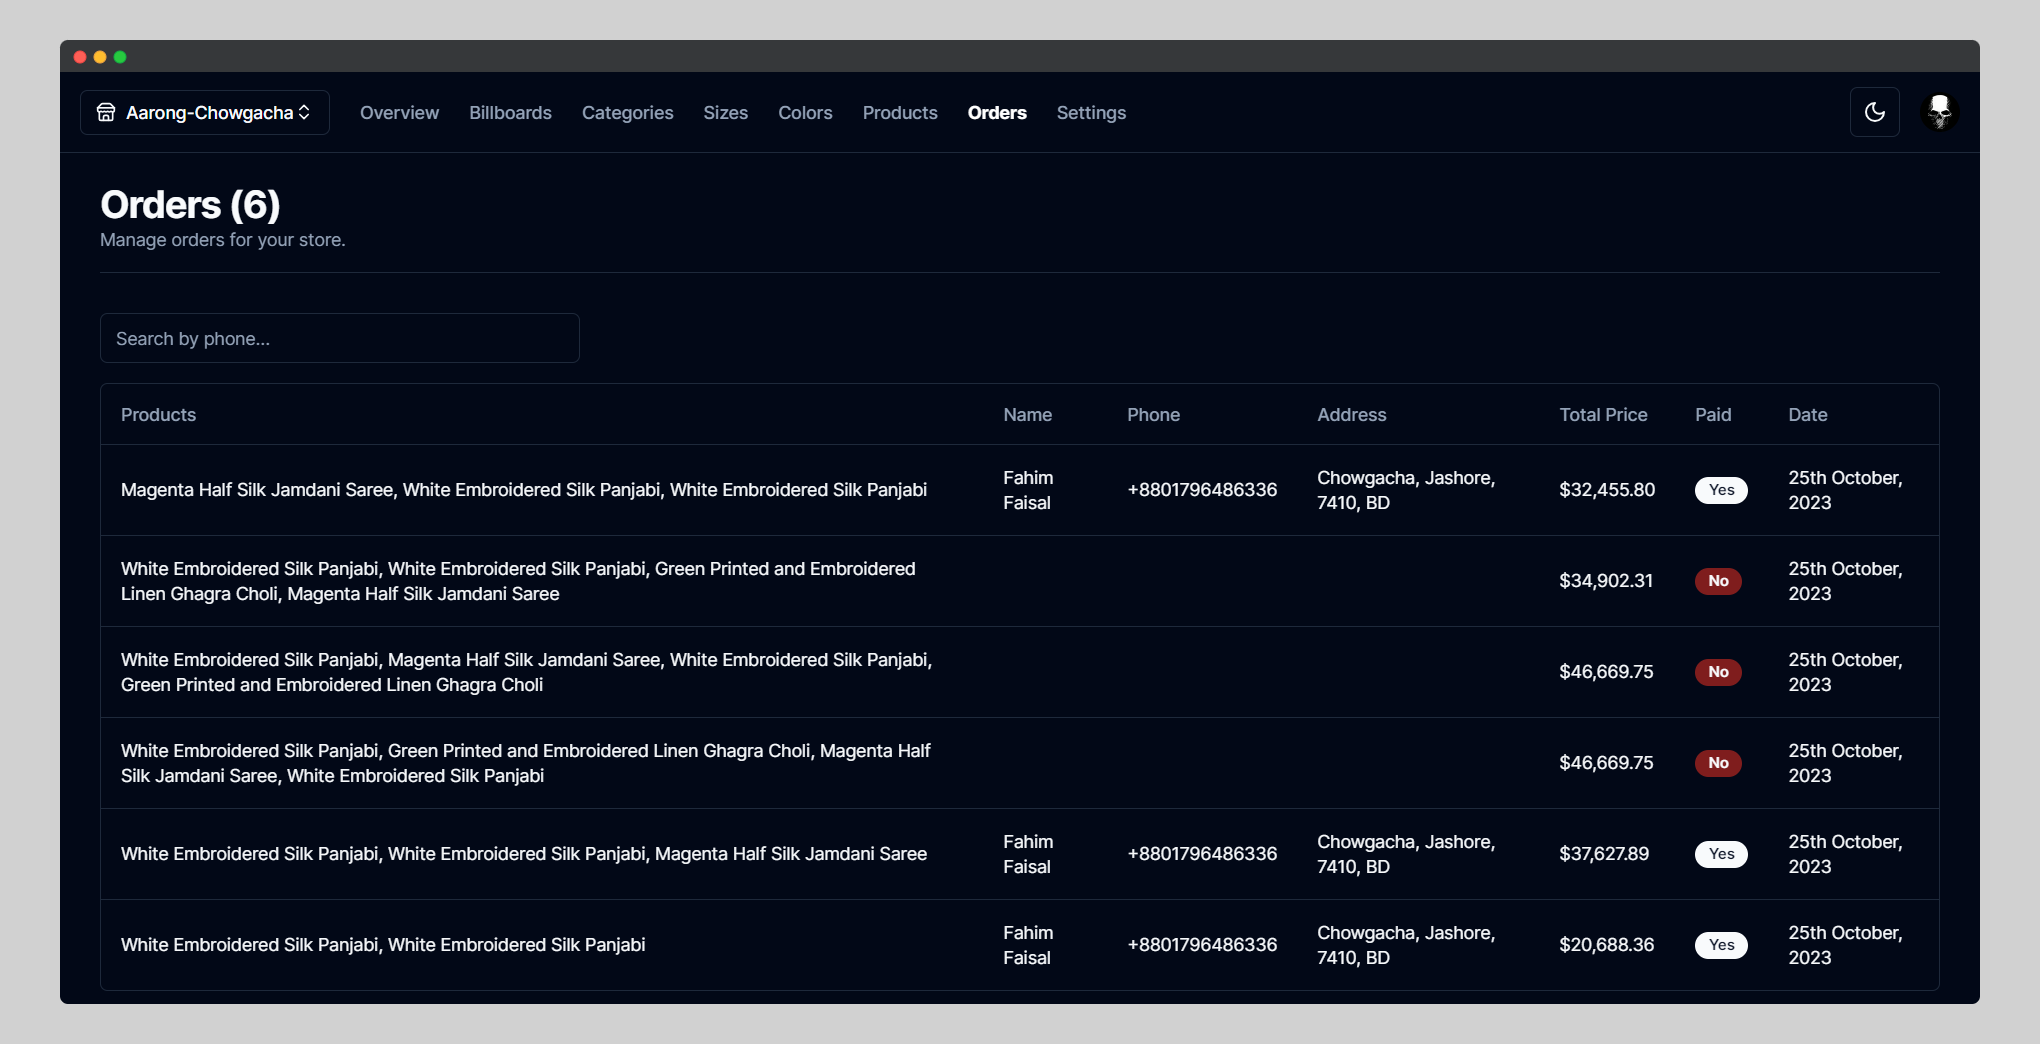Image resolution: width=2040 pixels, height=1044 pixels.
Task: Open the Products tab
Action: click(x=900, y=113)
